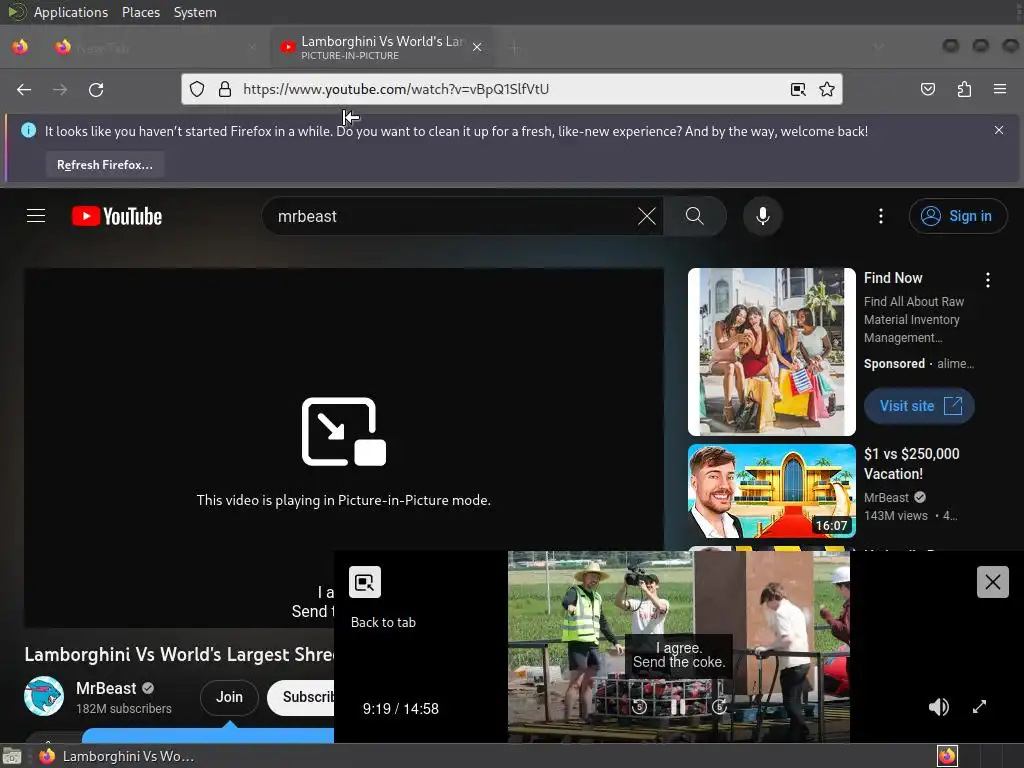This screenshot has height=768, width=1024.
Task: Open $1 vs $250,000 Vacation thumbnail
Action: (x=771, y=491)
